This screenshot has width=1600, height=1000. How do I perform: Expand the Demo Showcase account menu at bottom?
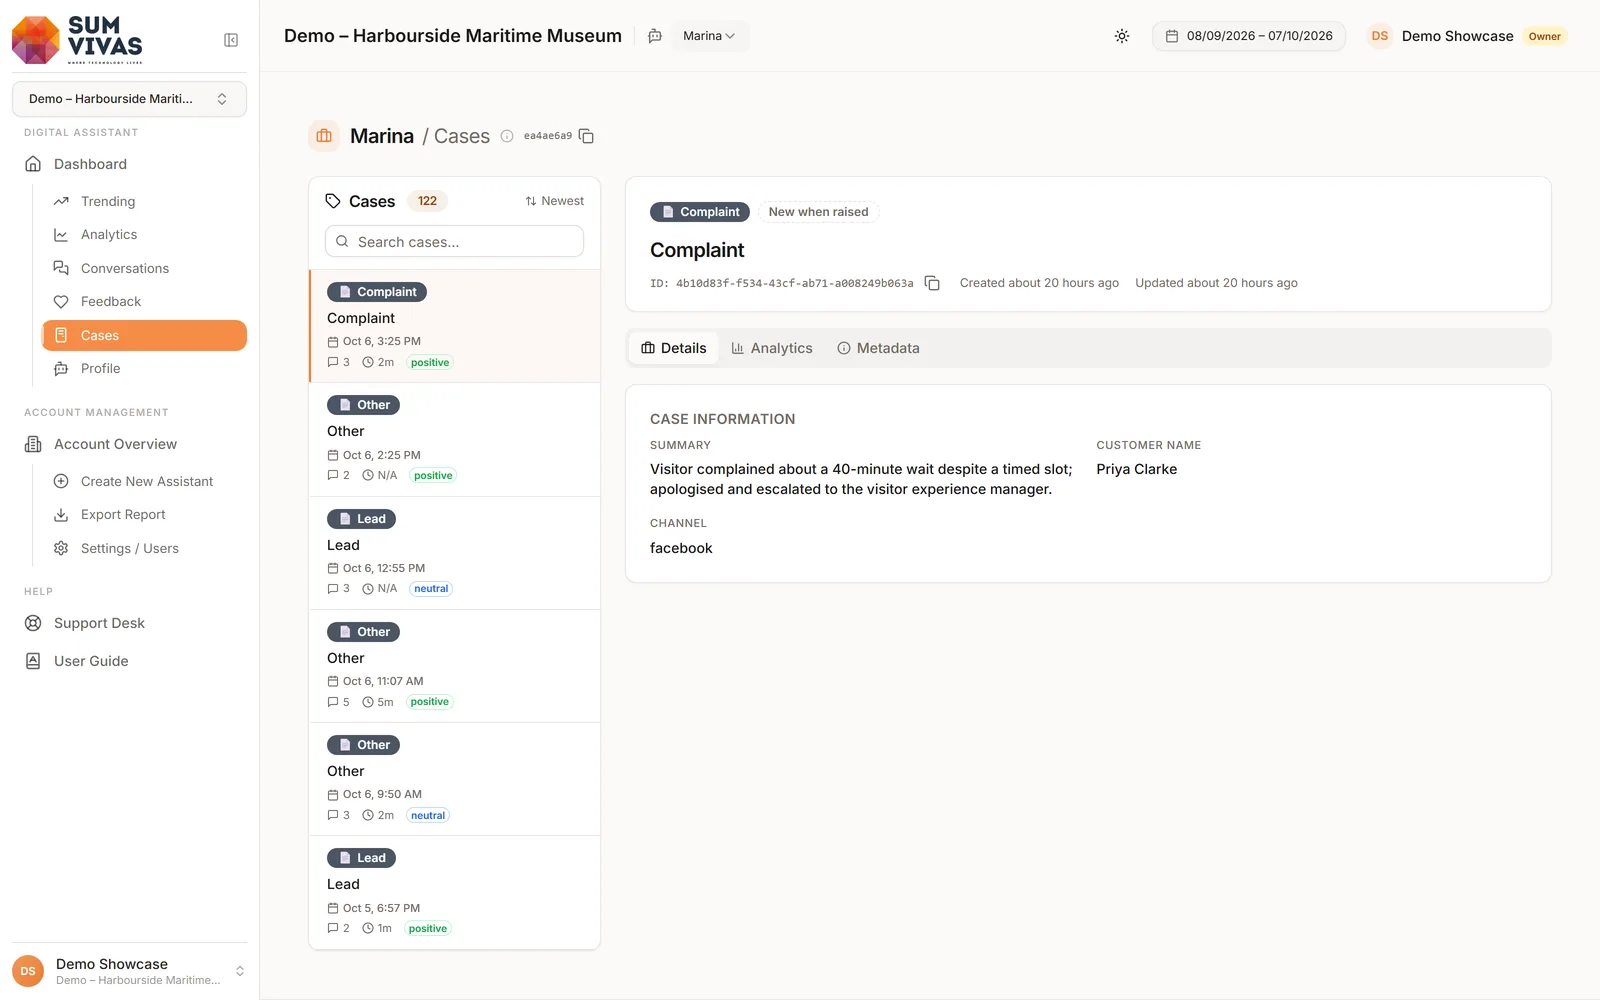click(x=129, y=971)
